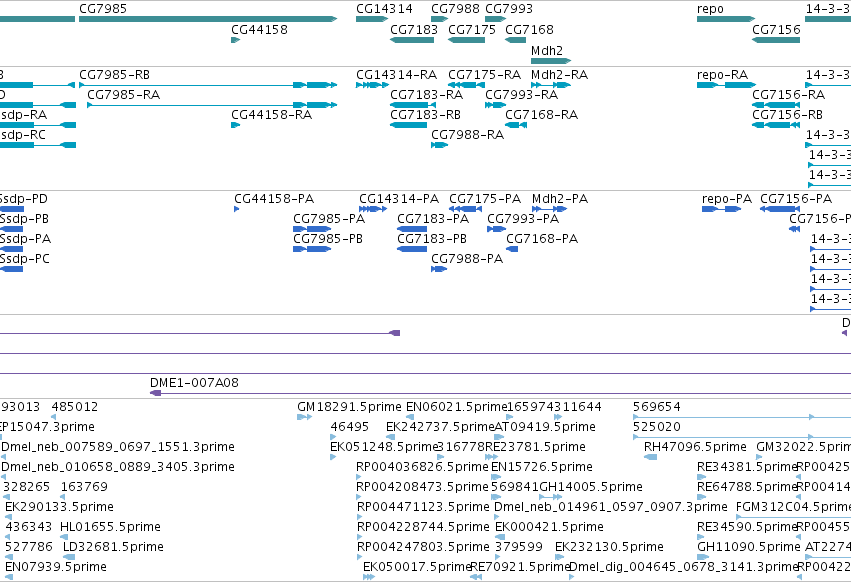Select EST label 485012

(x=75, y=407)
